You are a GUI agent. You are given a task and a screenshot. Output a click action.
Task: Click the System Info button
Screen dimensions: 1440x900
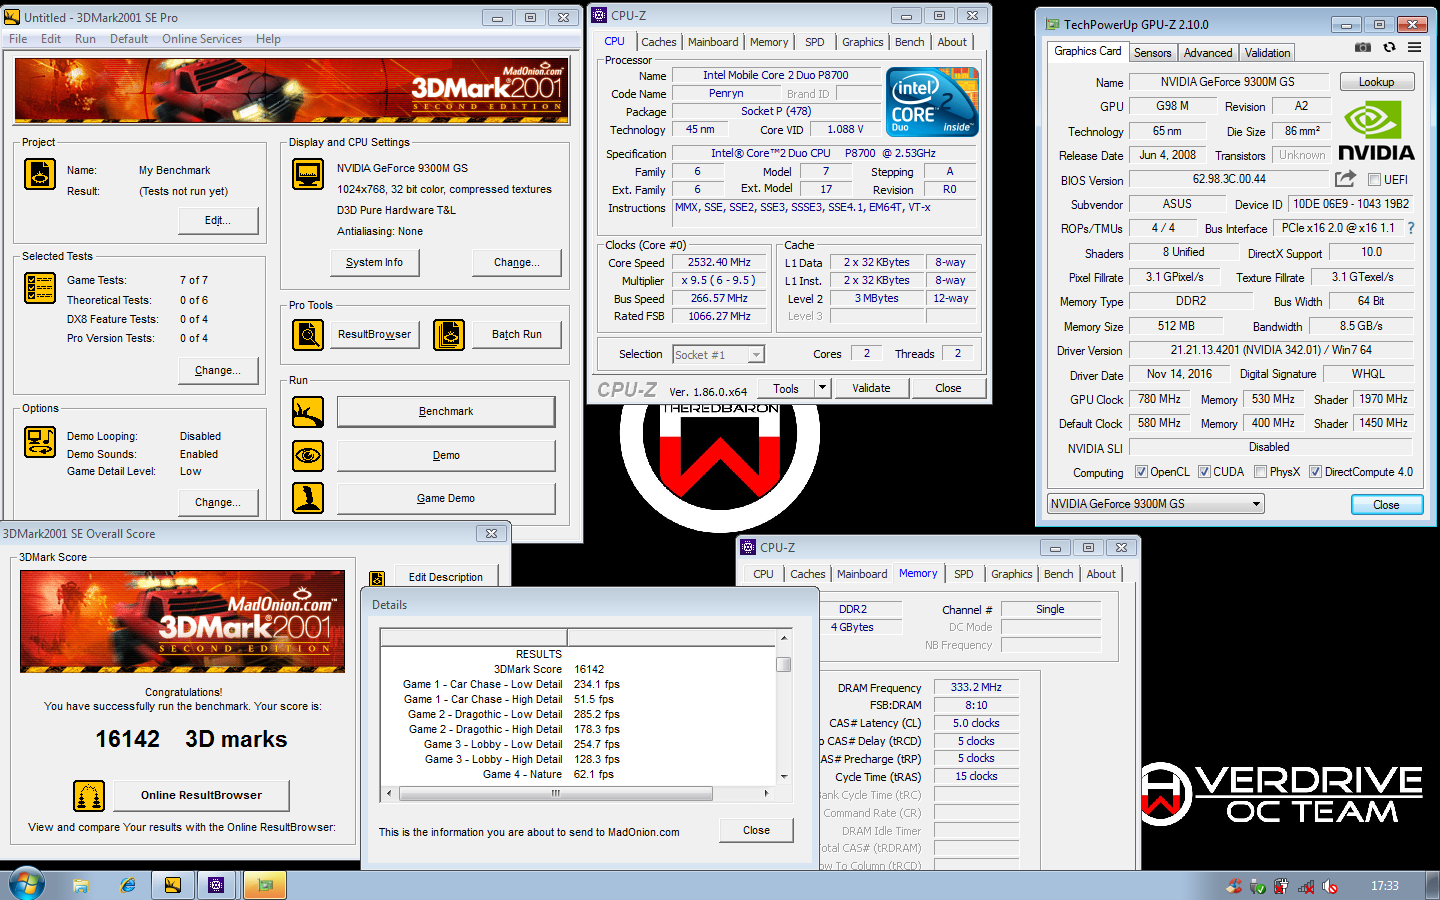374,262
